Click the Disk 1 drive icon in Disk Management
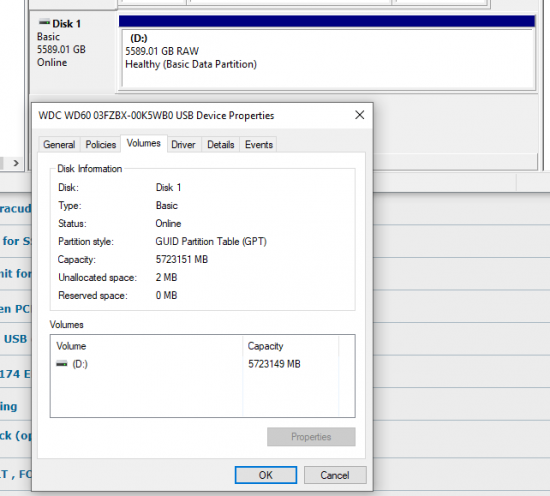Screen dimensions: 550x496 [44, 22]
